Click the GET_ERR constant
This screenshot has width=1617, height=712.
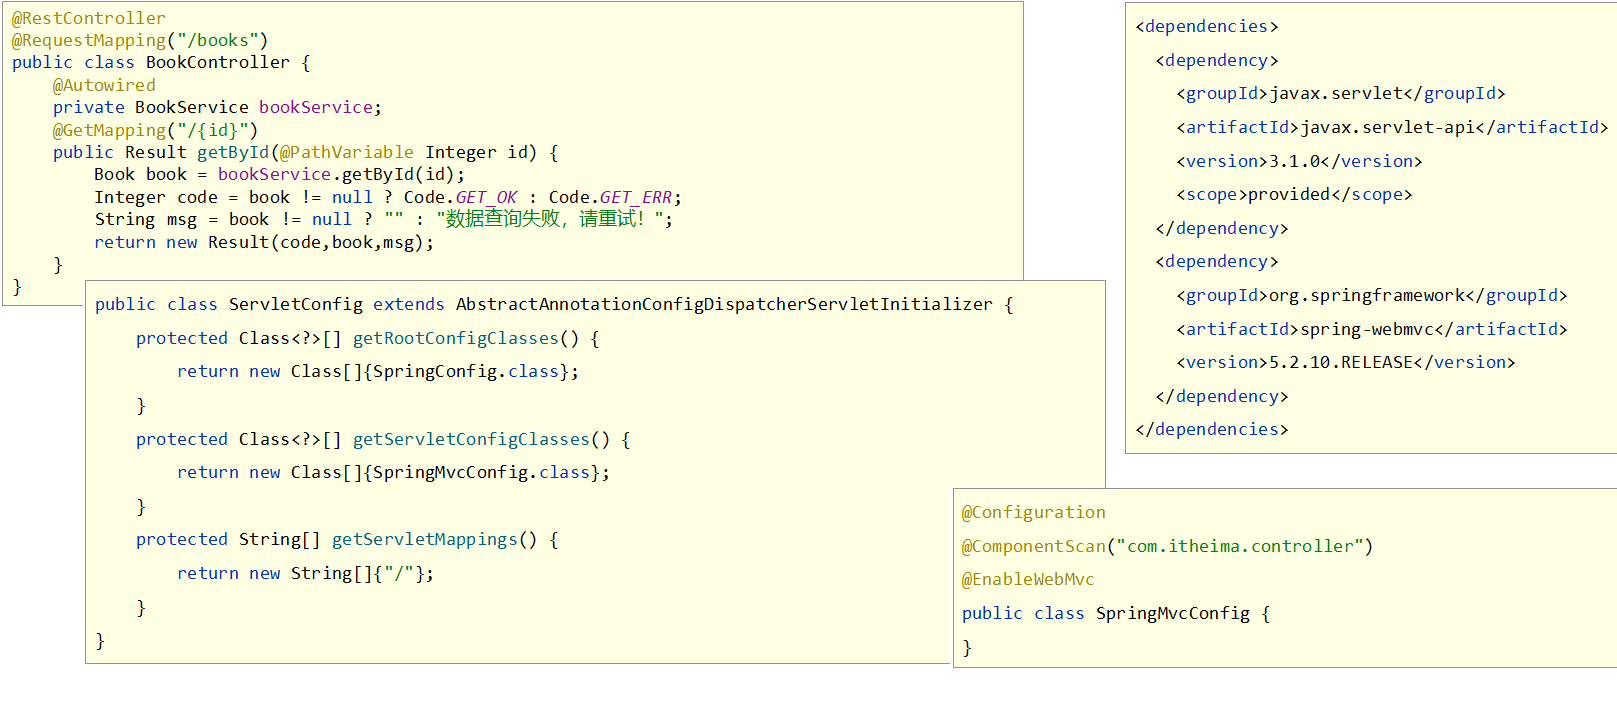pos(635,197)
